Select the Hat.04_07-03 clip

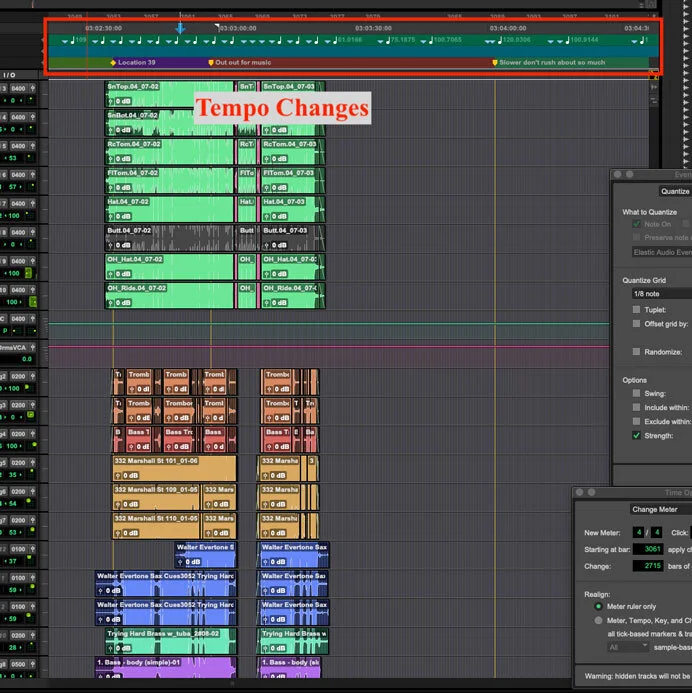click(293, 209)
